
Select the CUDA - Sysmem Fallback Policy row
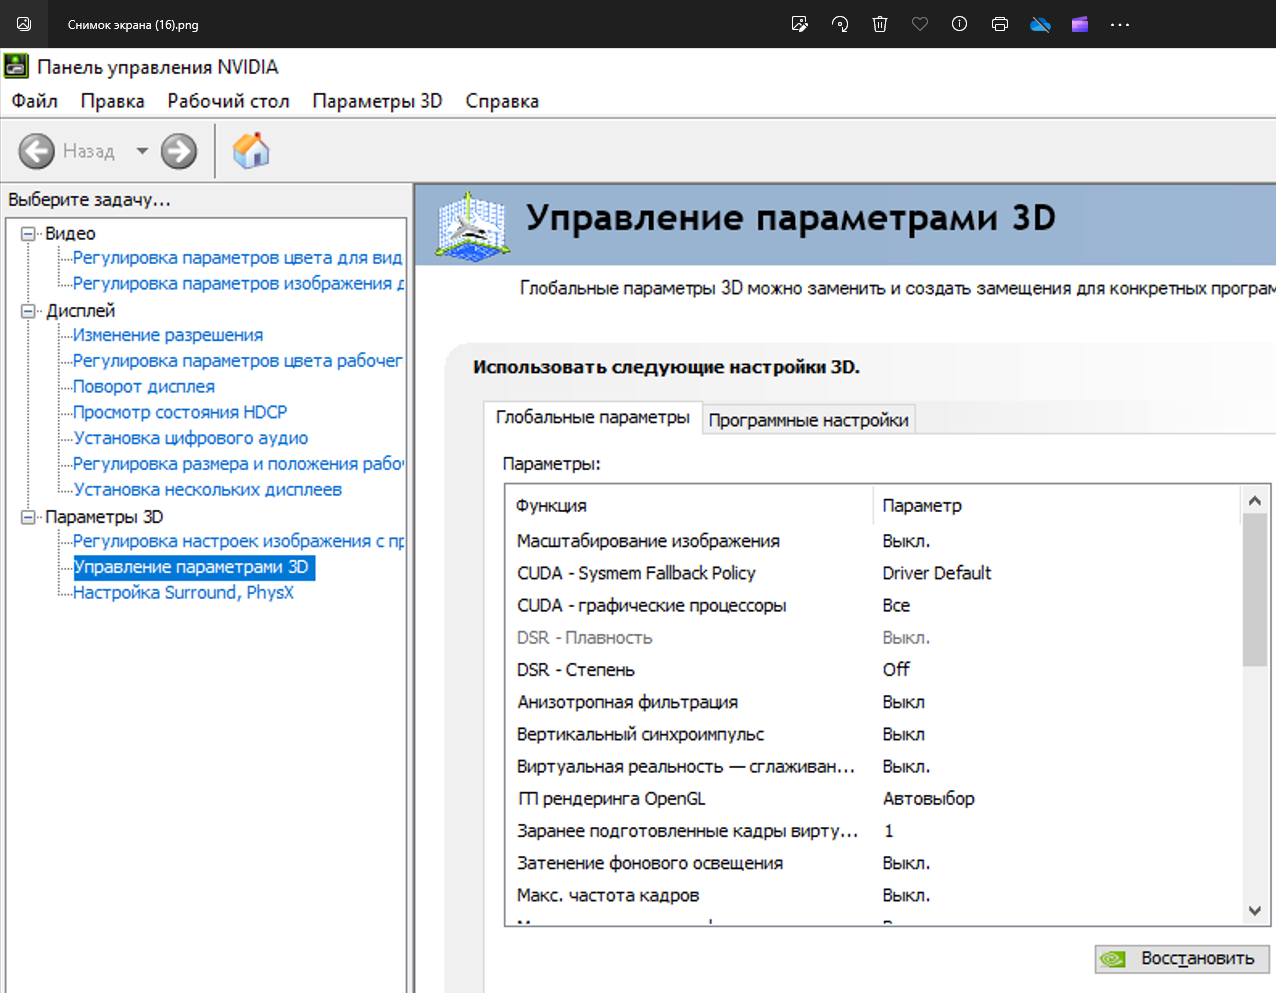(874, 573)
